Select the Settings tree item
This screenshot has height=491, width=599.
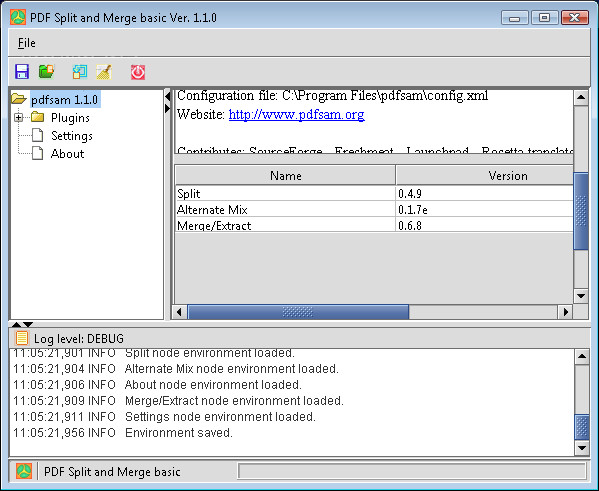pyautogui.click(x=72, y=136)
